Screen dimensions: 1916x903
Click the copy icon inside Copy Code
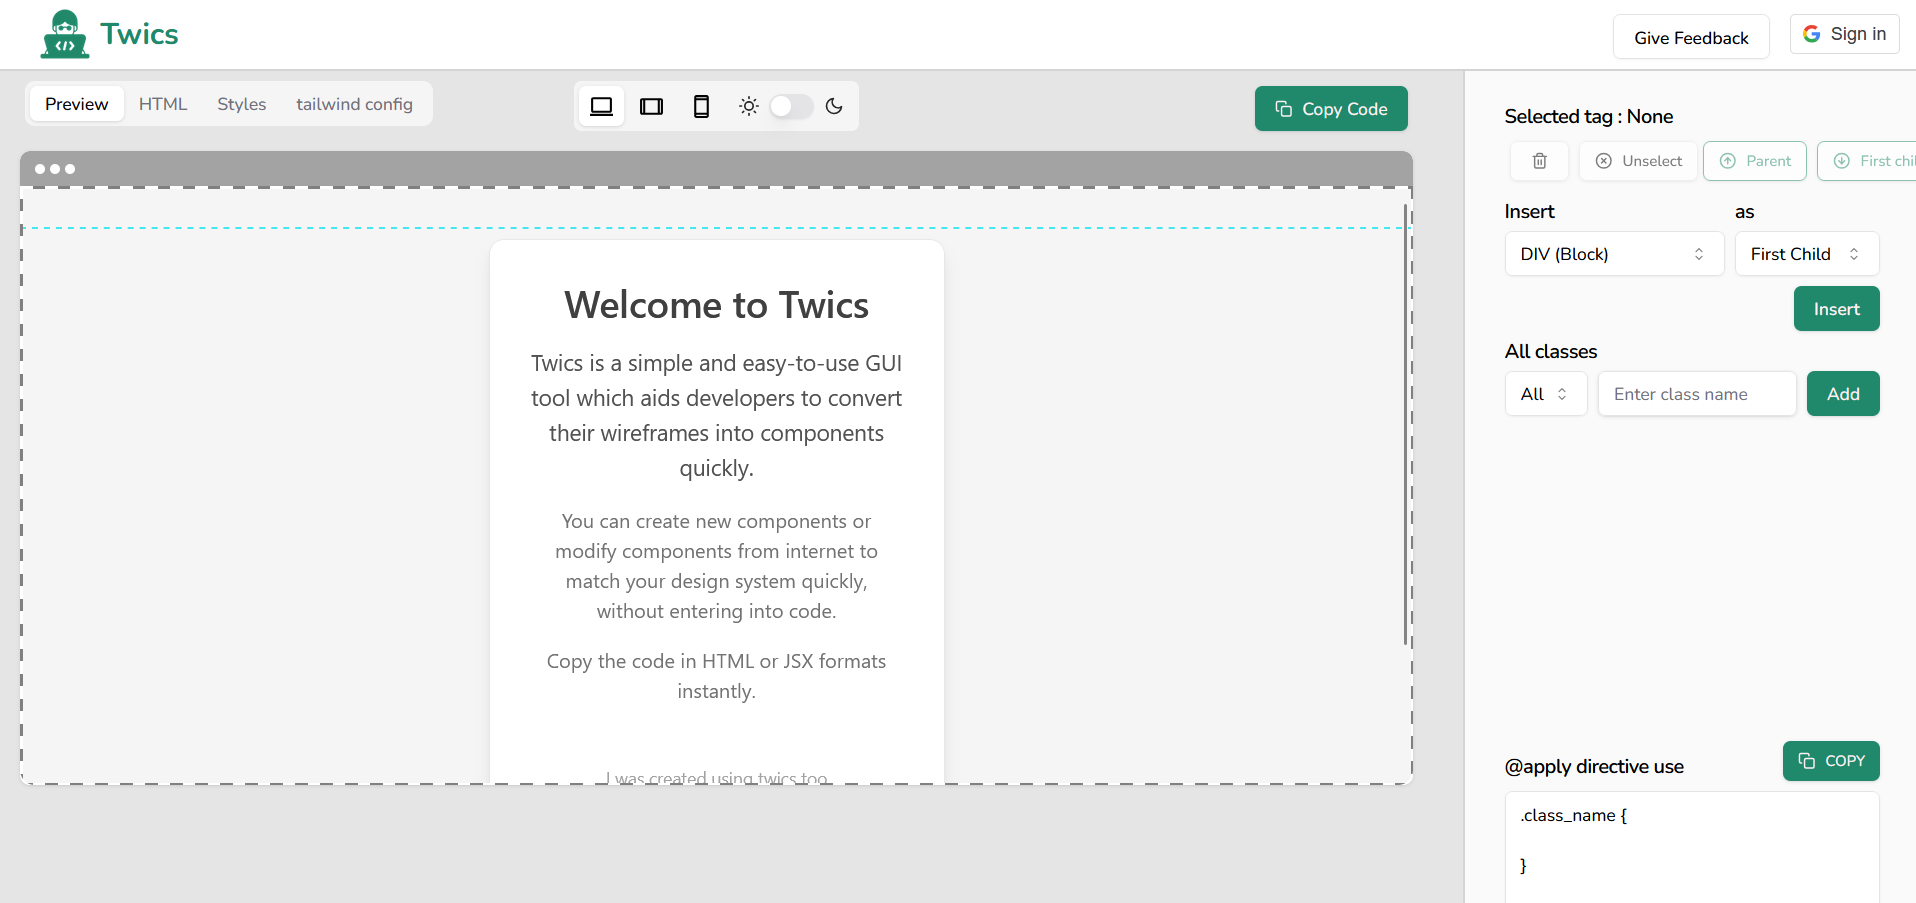pos(1284,108)
